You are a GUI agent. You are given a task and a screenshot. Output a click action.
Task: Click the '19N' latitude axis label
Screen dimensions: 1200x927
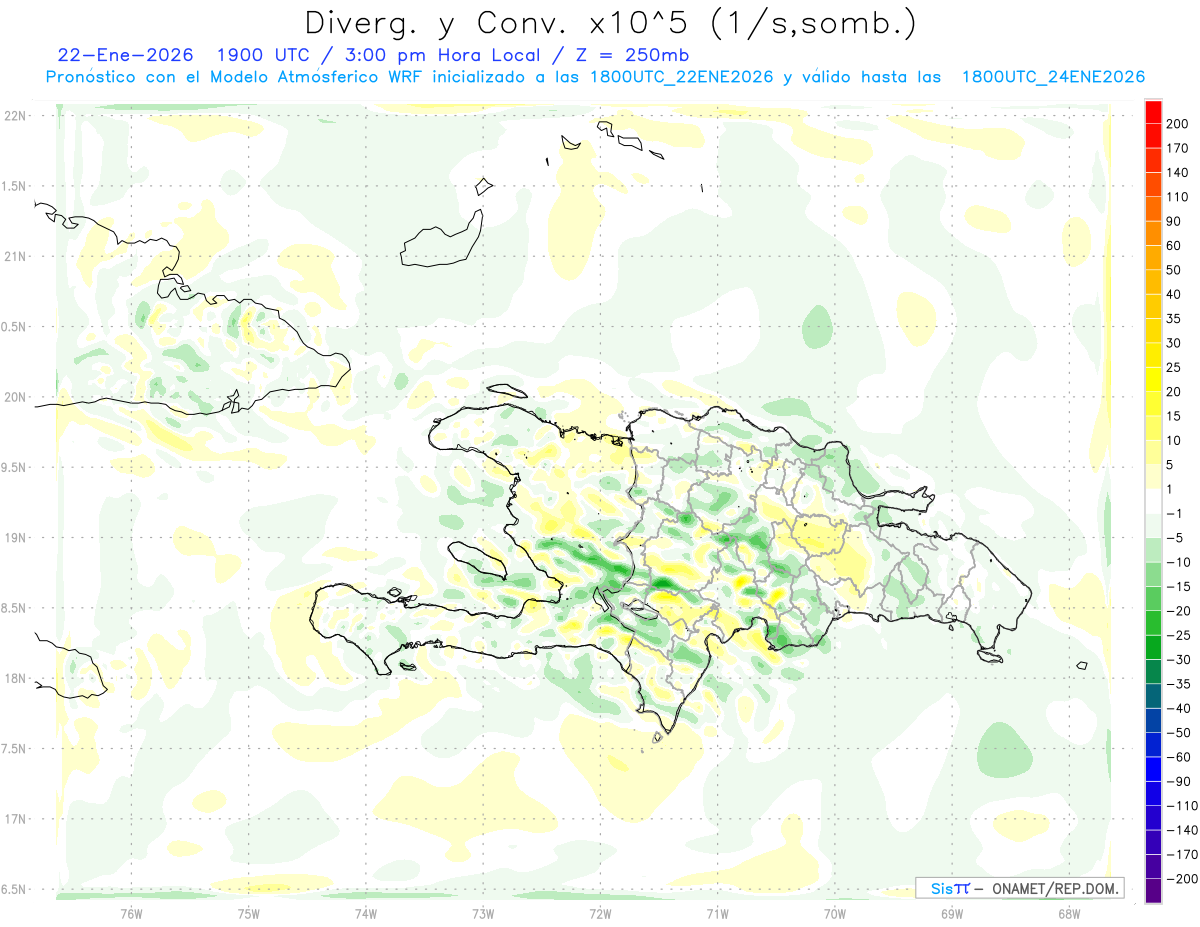[x=14, y=538]
